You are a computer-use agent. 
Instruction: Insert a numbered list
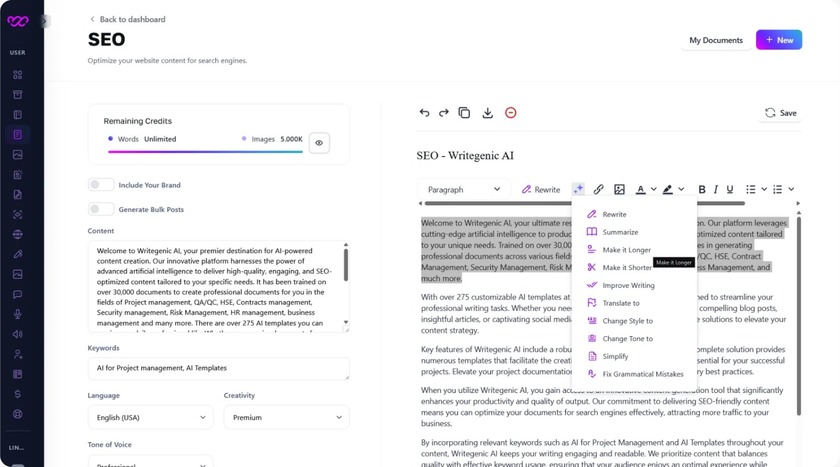(x=777, y=189)
